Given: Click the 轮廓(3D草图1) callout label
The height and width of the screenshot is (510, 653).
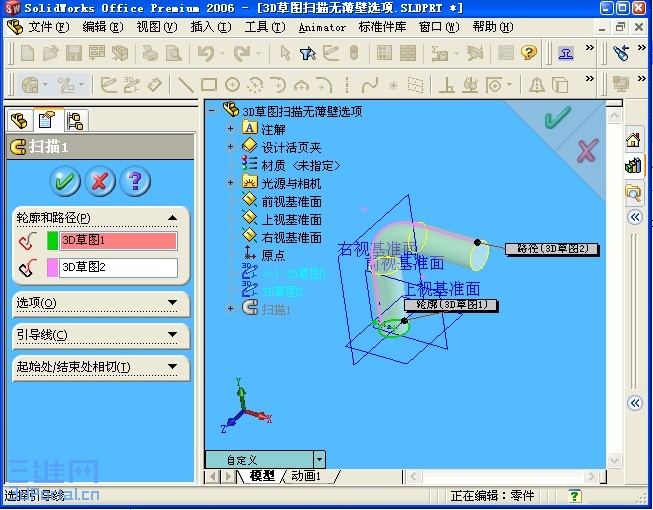Looking at the screenshot, I should [451, 305].
